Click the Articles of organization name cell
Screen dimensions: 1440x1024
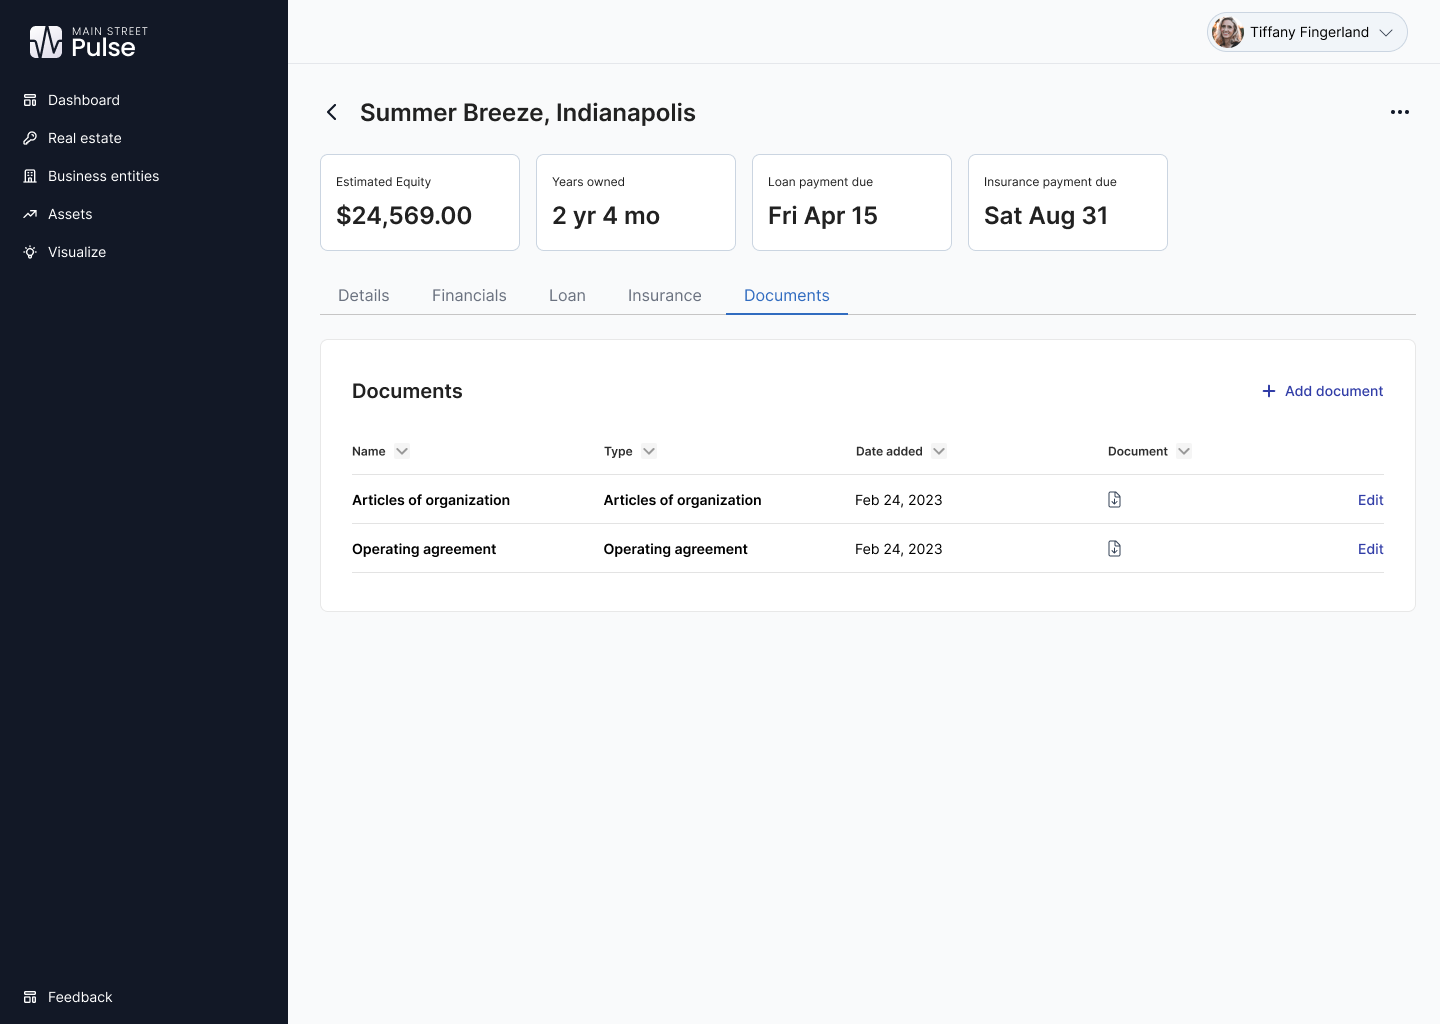(x=431, y=500)
